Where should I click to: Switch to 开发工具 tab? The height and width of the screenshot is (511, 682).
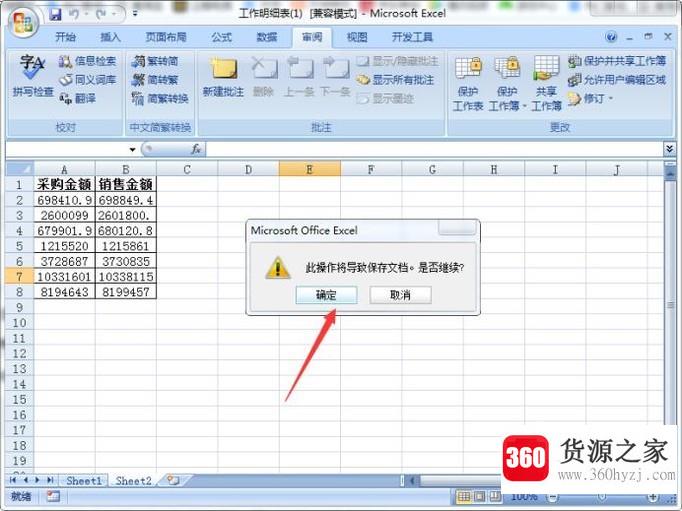[x=412, y=37]
